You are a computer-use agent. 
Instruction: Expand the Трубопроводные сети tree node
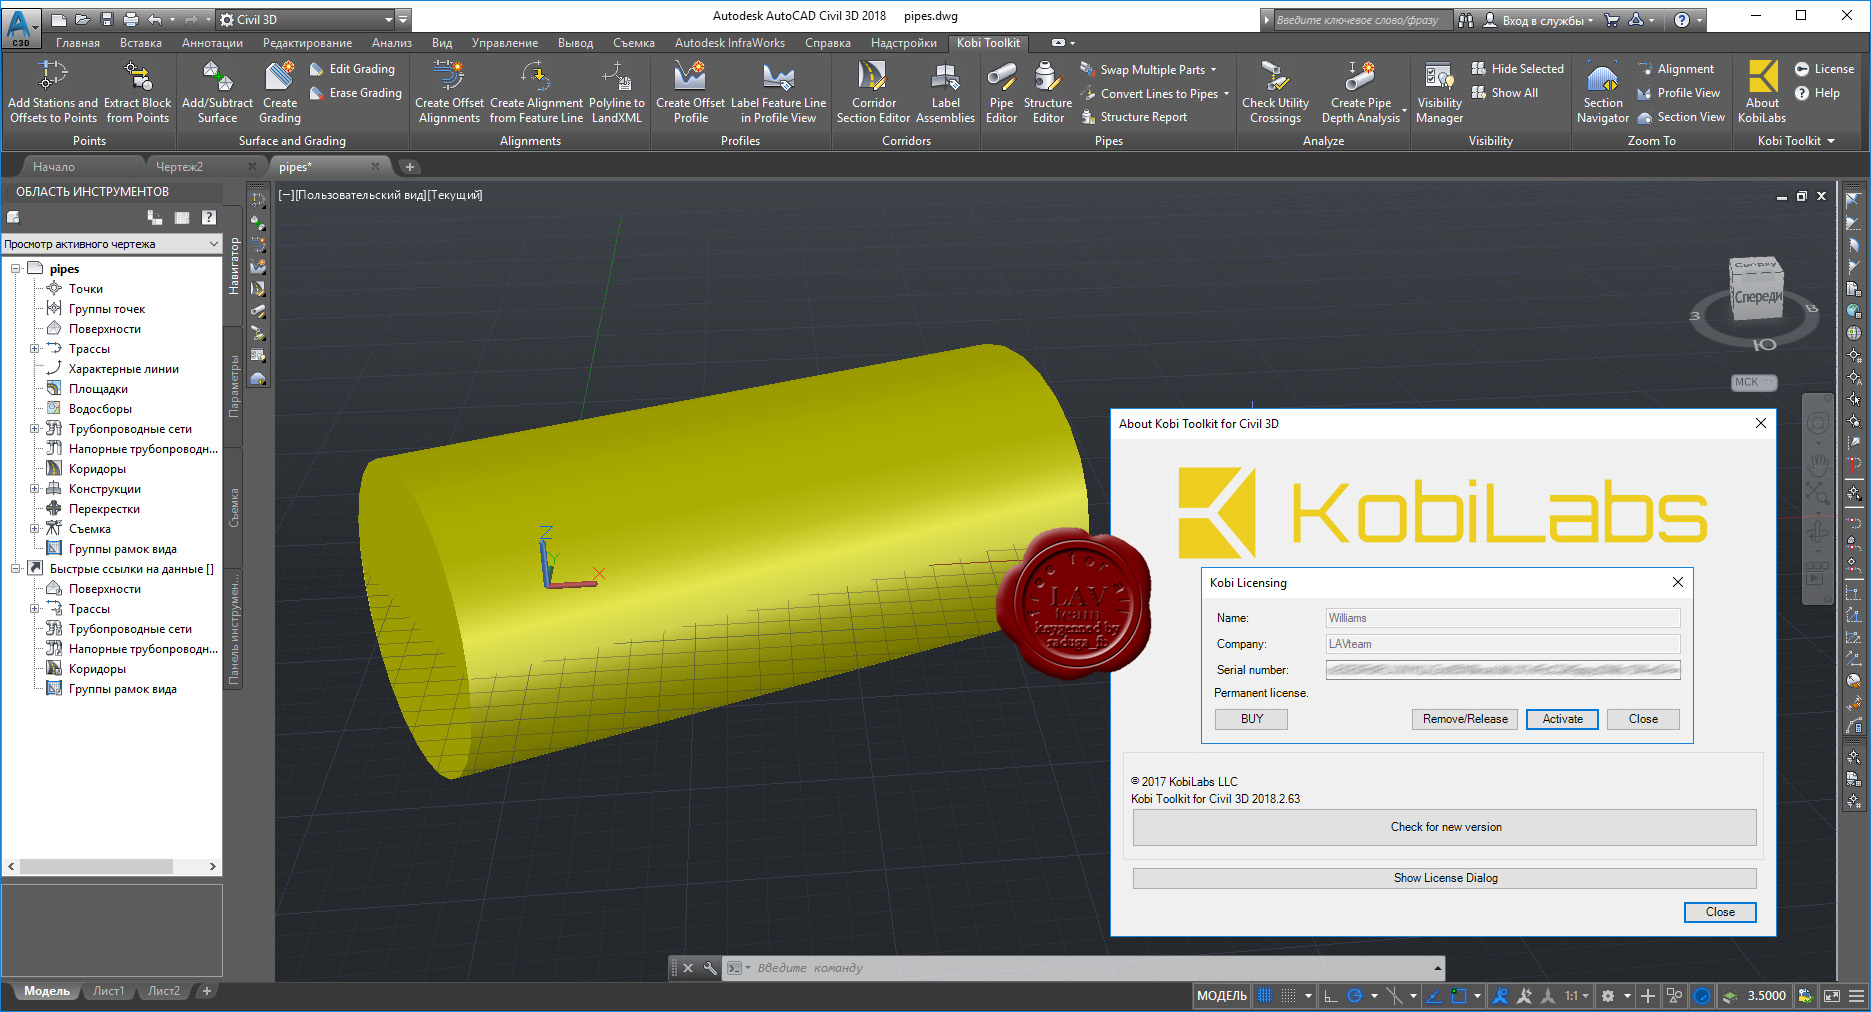pos(34,429)
